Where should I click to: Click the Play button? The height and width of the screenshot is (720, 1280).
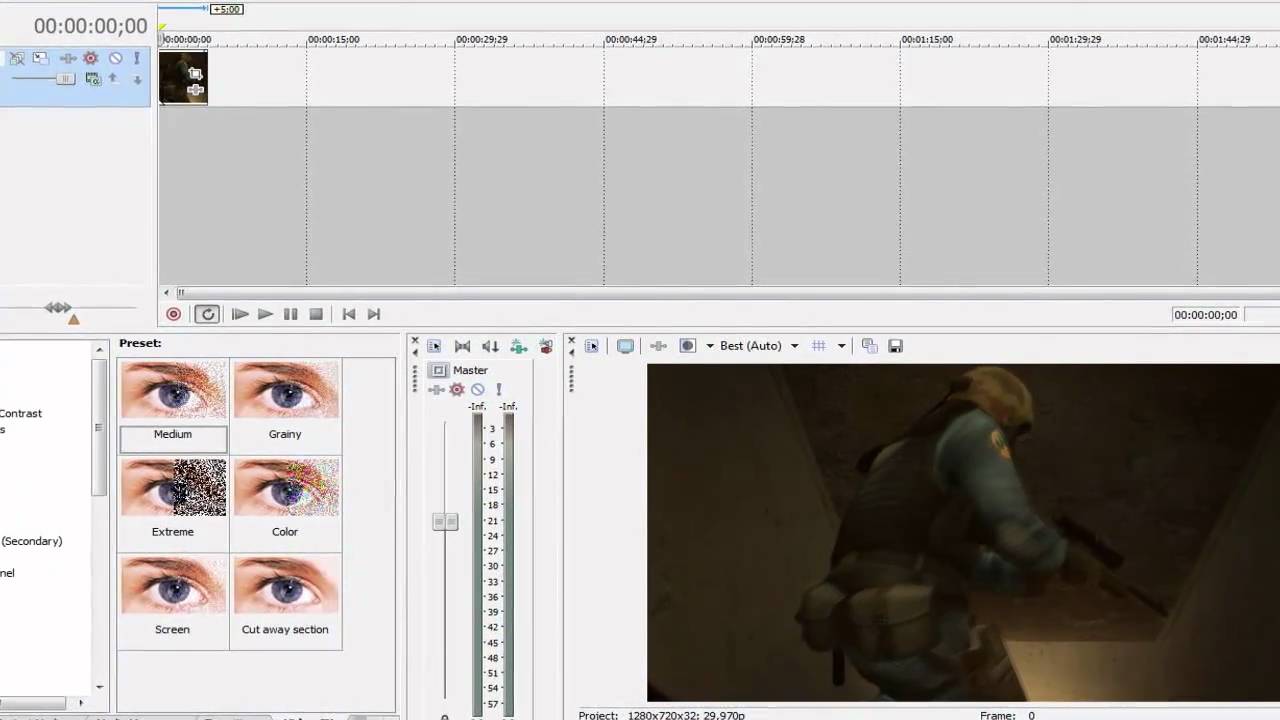[265, 314]
